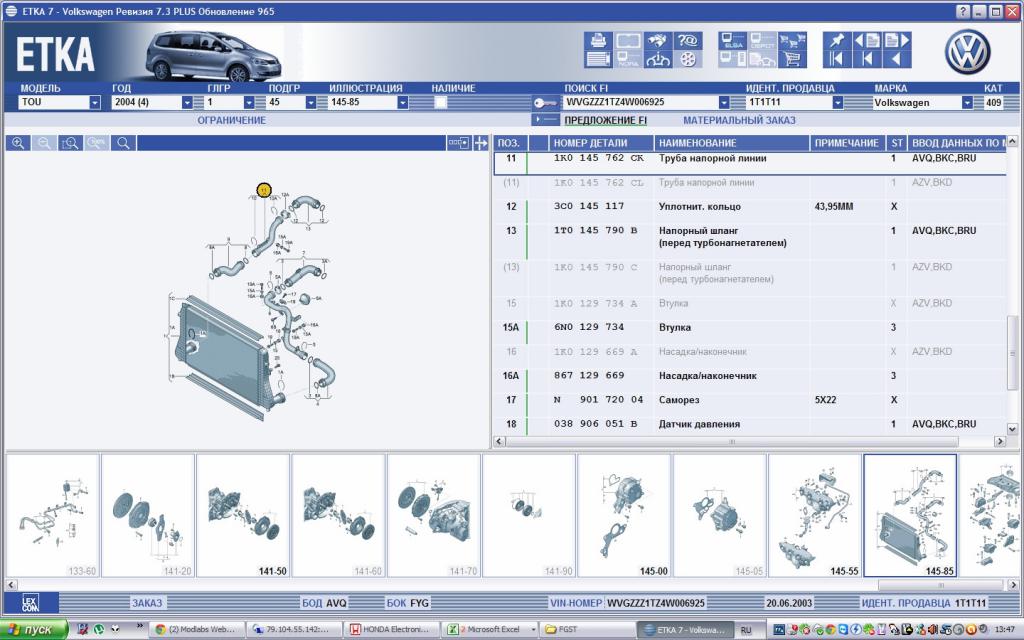Click the RU language indicator
This screenshot has width=1024, height=640.
pyautogui.click(x=746, y=630)
